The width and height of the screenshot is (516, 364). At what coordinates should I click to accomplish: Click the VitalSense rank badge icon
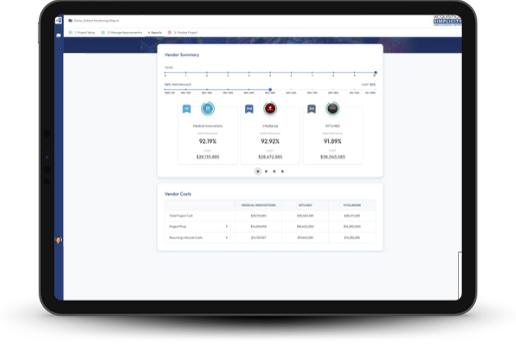tap(249, 109)
